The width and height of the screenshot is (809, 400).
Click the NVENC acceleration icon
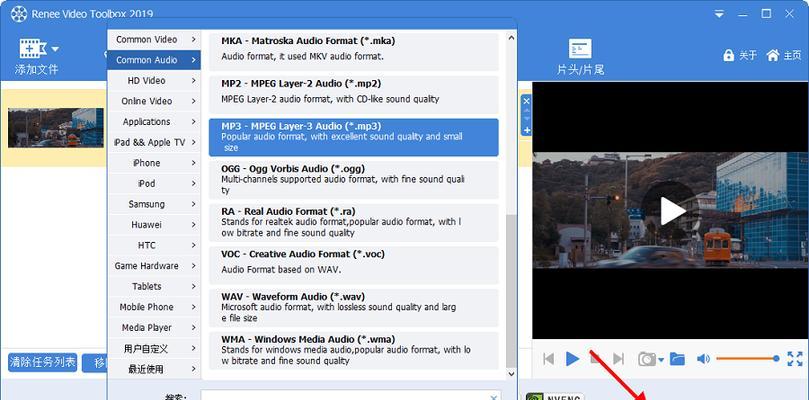click(x=555, y=397)
